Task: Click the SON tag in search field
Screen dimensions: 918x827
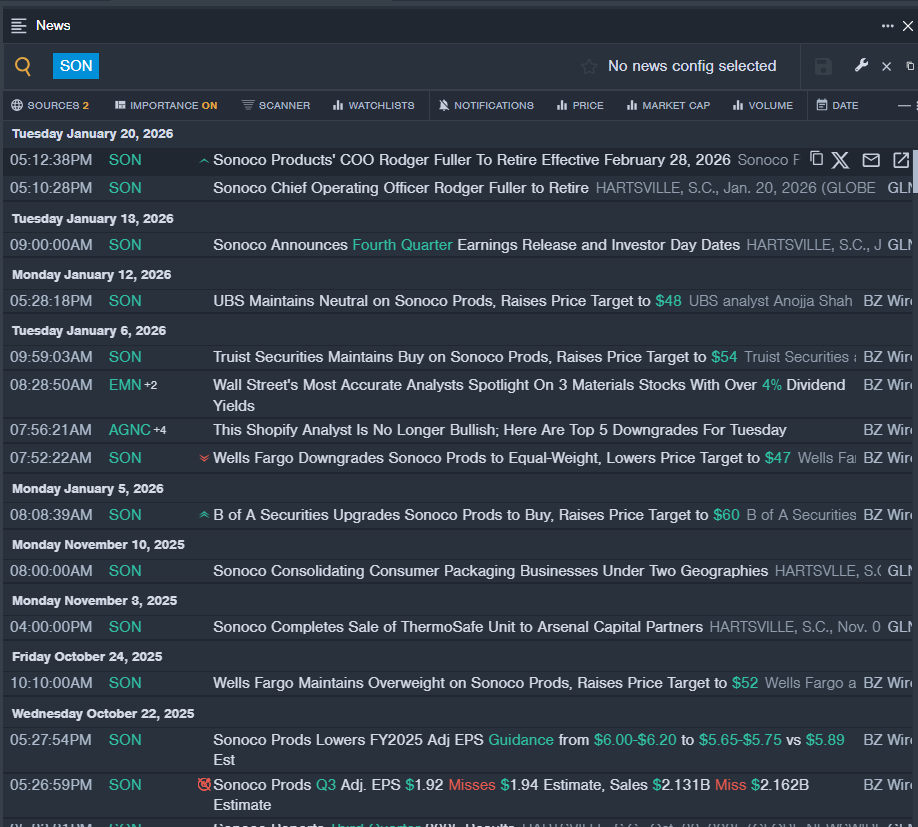Action: tap(76, 66)
